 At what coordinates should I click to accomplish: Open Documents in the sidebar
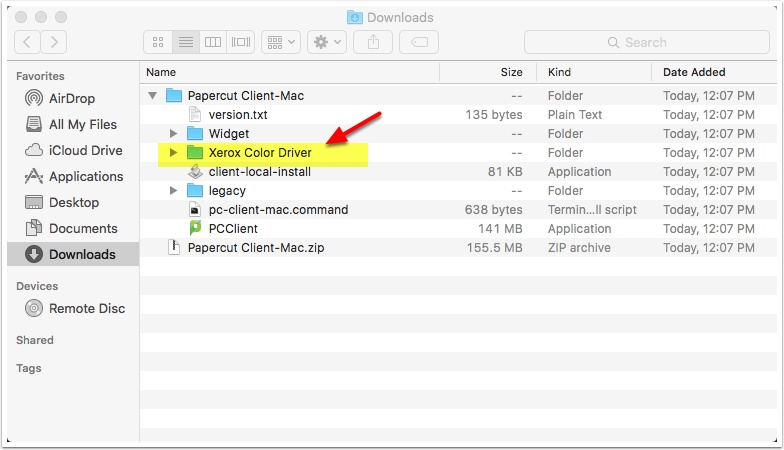click(x=73, y=228)
